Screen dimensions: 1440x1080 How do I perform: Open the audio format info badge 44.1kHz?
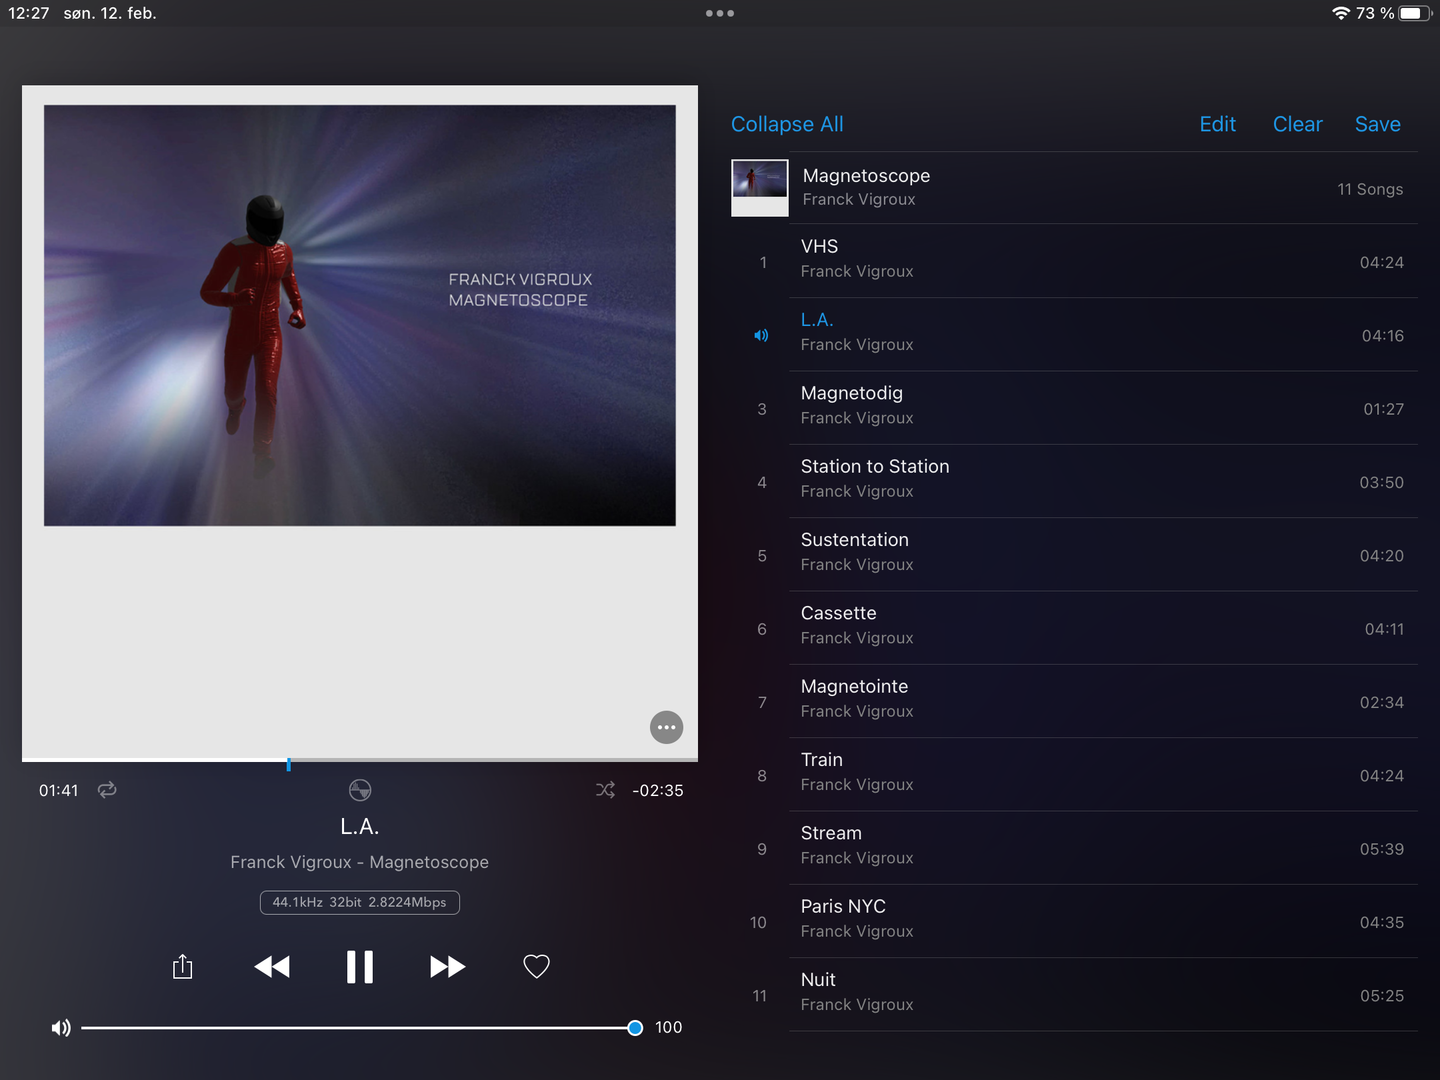click(360, 902)
